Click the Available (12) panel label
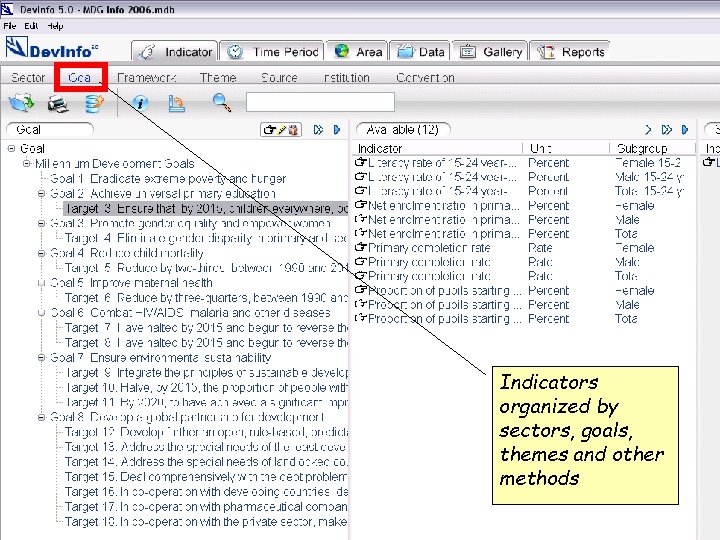This screenshot has height=540, width=720. point(403,130)
